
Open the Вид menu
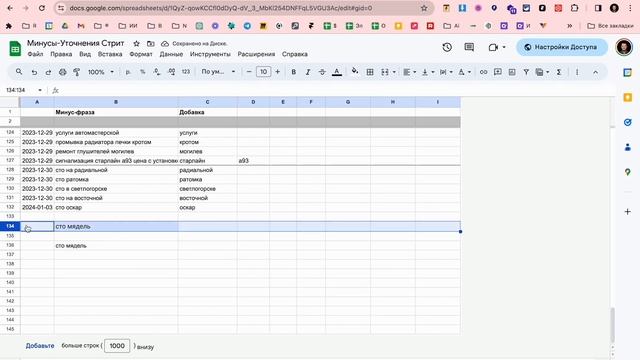(85, 54)
